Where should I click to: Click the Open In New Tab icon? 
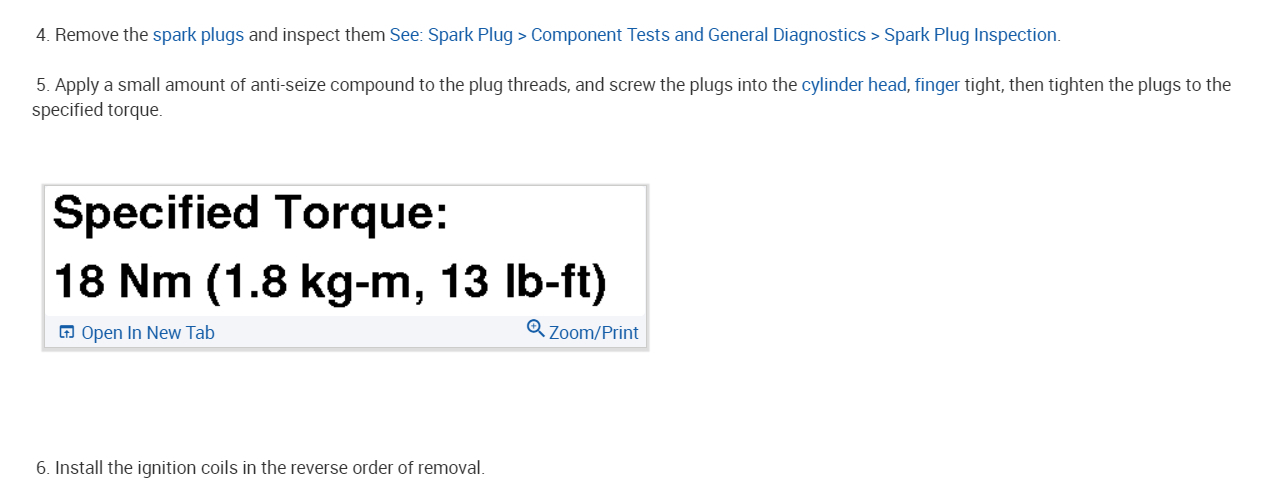pyautogui.click(x=67, y=333)
